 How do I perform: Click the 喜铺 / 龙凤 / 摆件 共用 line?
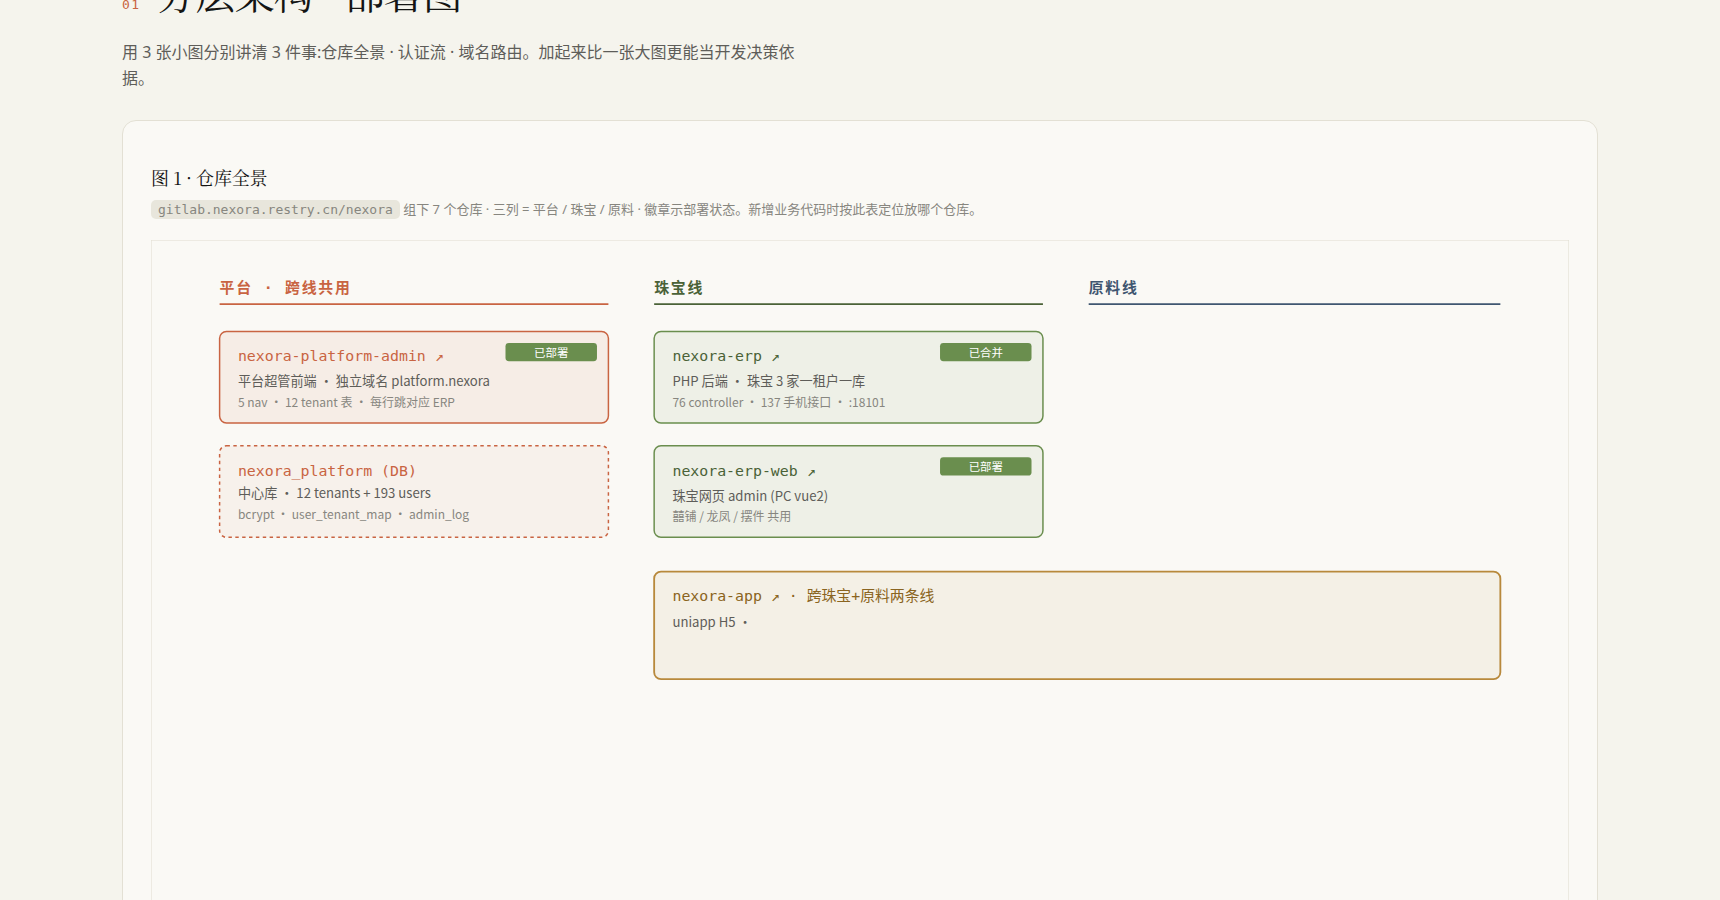click(x=731, y=517)
